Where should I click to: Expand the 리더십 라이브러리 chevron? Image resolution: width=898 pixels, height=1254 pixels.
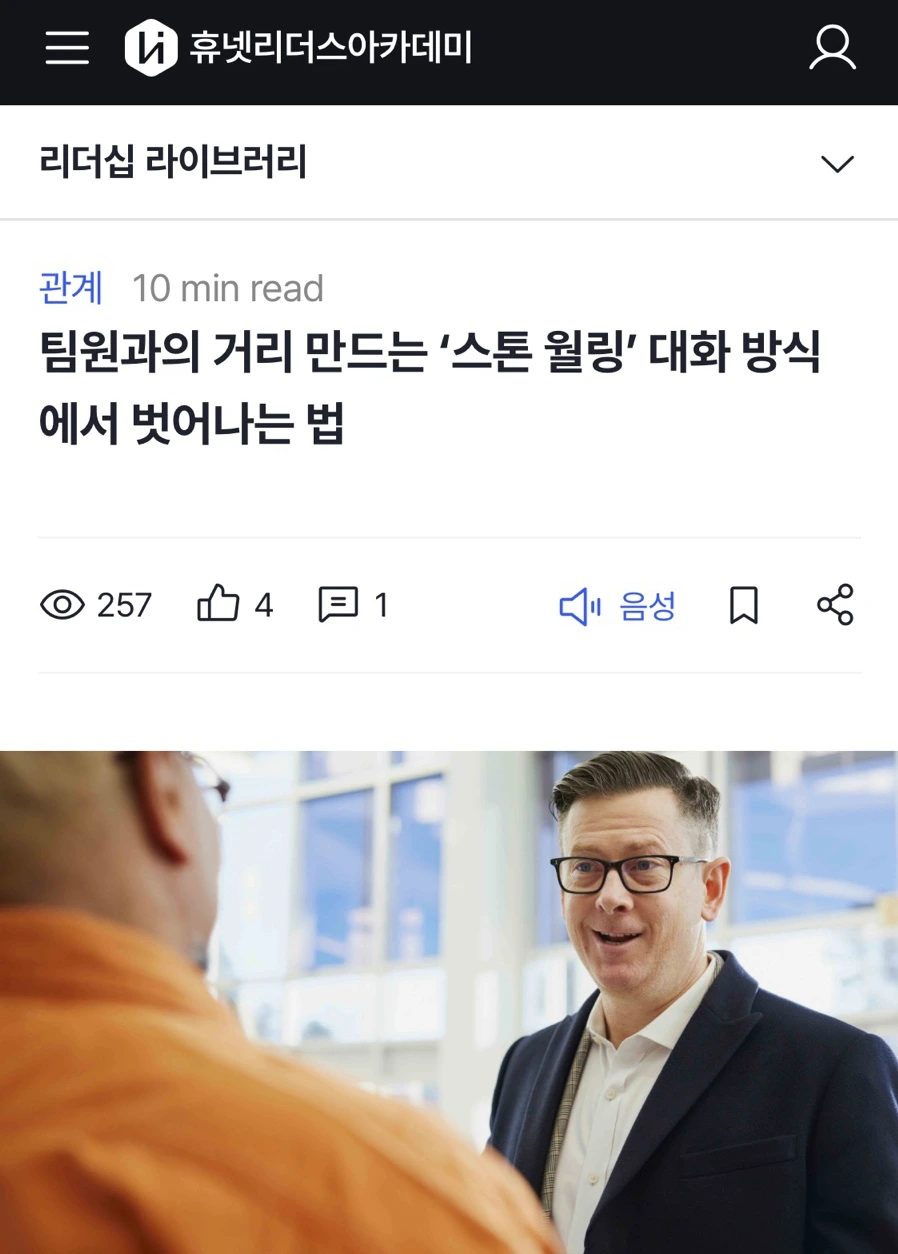837,163
